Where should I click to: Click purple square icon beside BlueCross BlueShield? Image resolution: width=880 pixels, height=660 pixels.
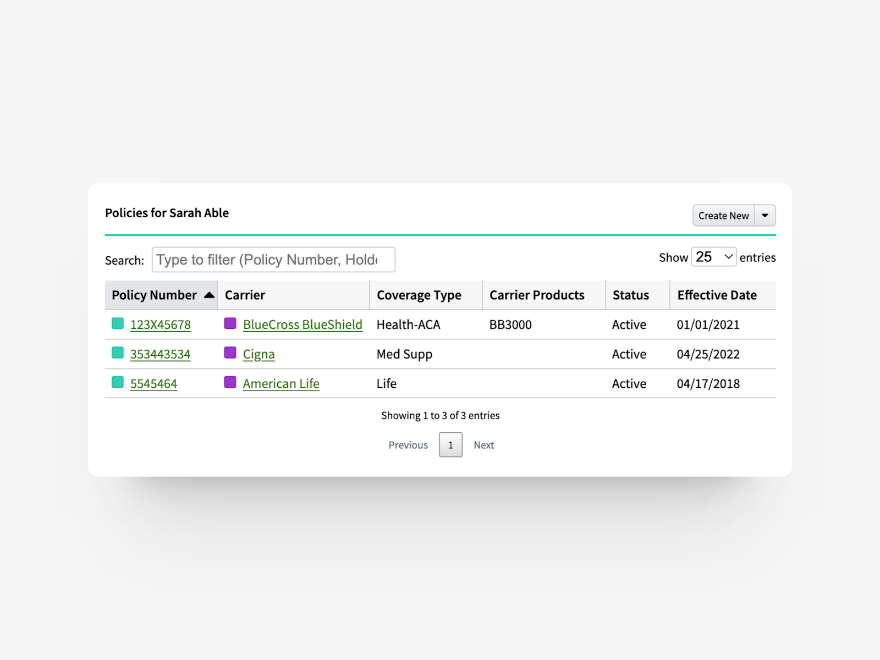point(230,324)
